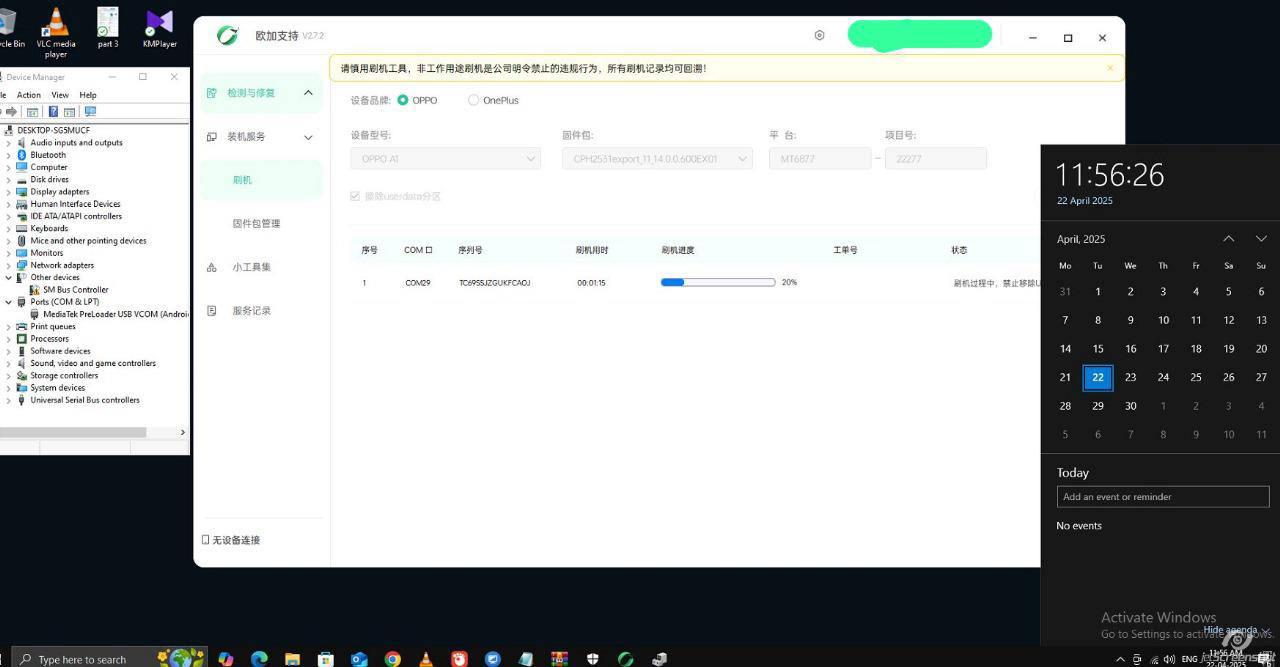The width and height of the screenshot is (1280, 667).
Task: Select the OnePlus brand radio button
Action: click(x=474, y=100)
